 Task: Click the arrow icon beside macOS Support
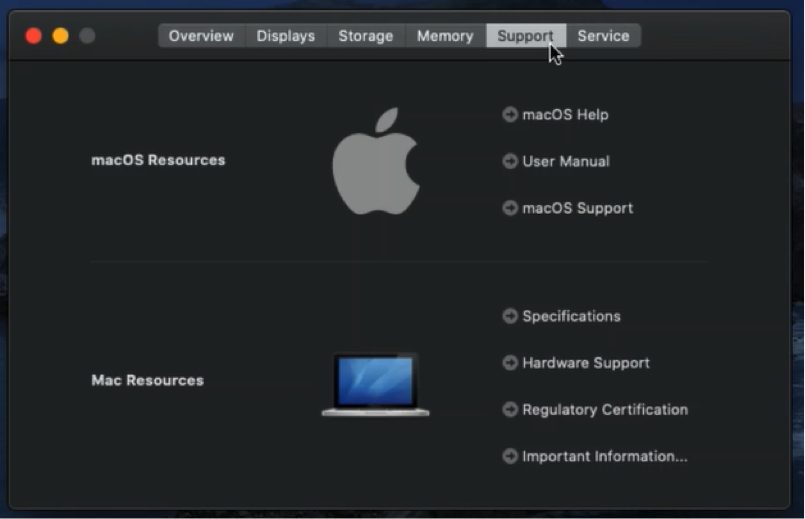tap(510, 208)
